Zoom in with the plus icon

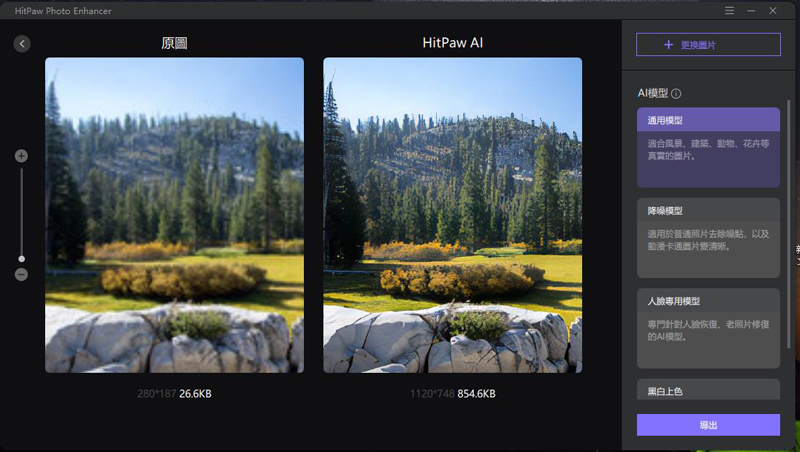click(21, 156)
